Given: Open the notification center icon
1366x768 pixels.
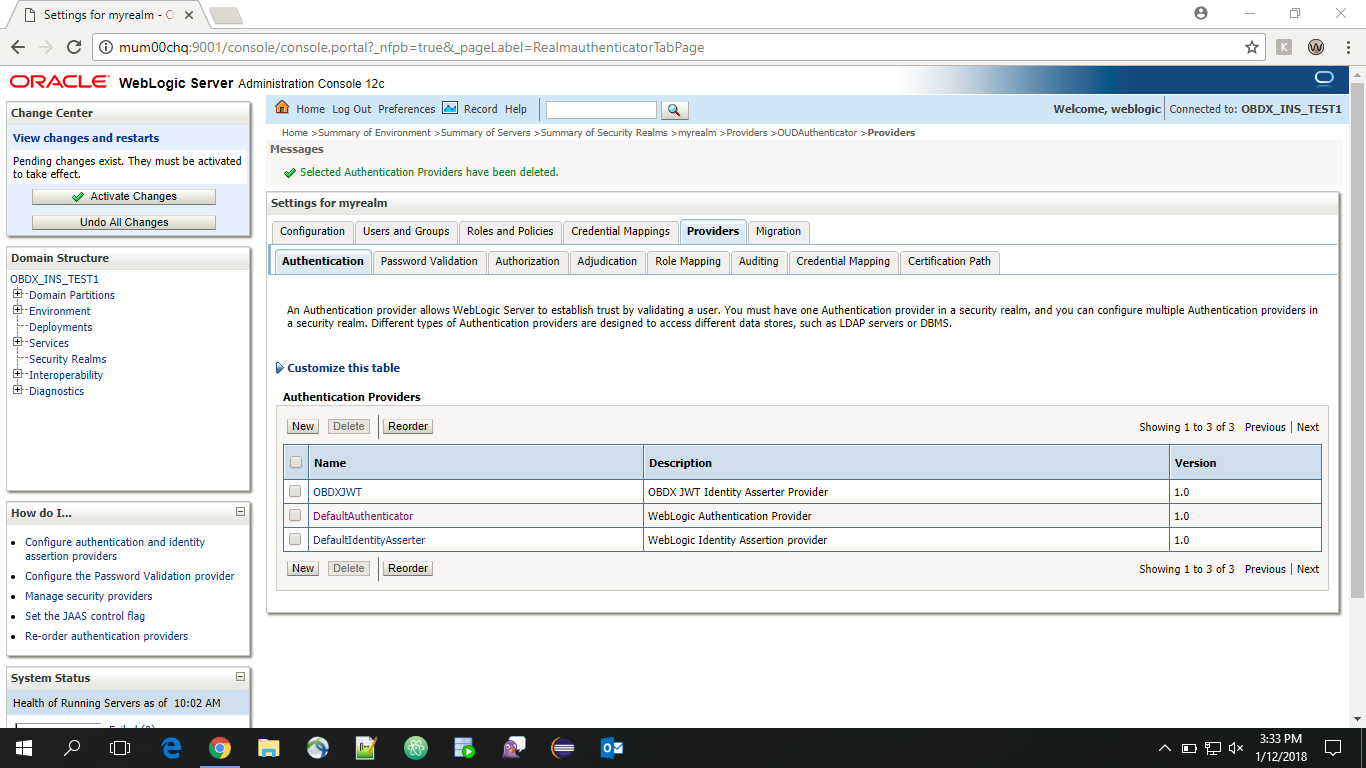Looking at the screenshot, I should pos(1333,748).
